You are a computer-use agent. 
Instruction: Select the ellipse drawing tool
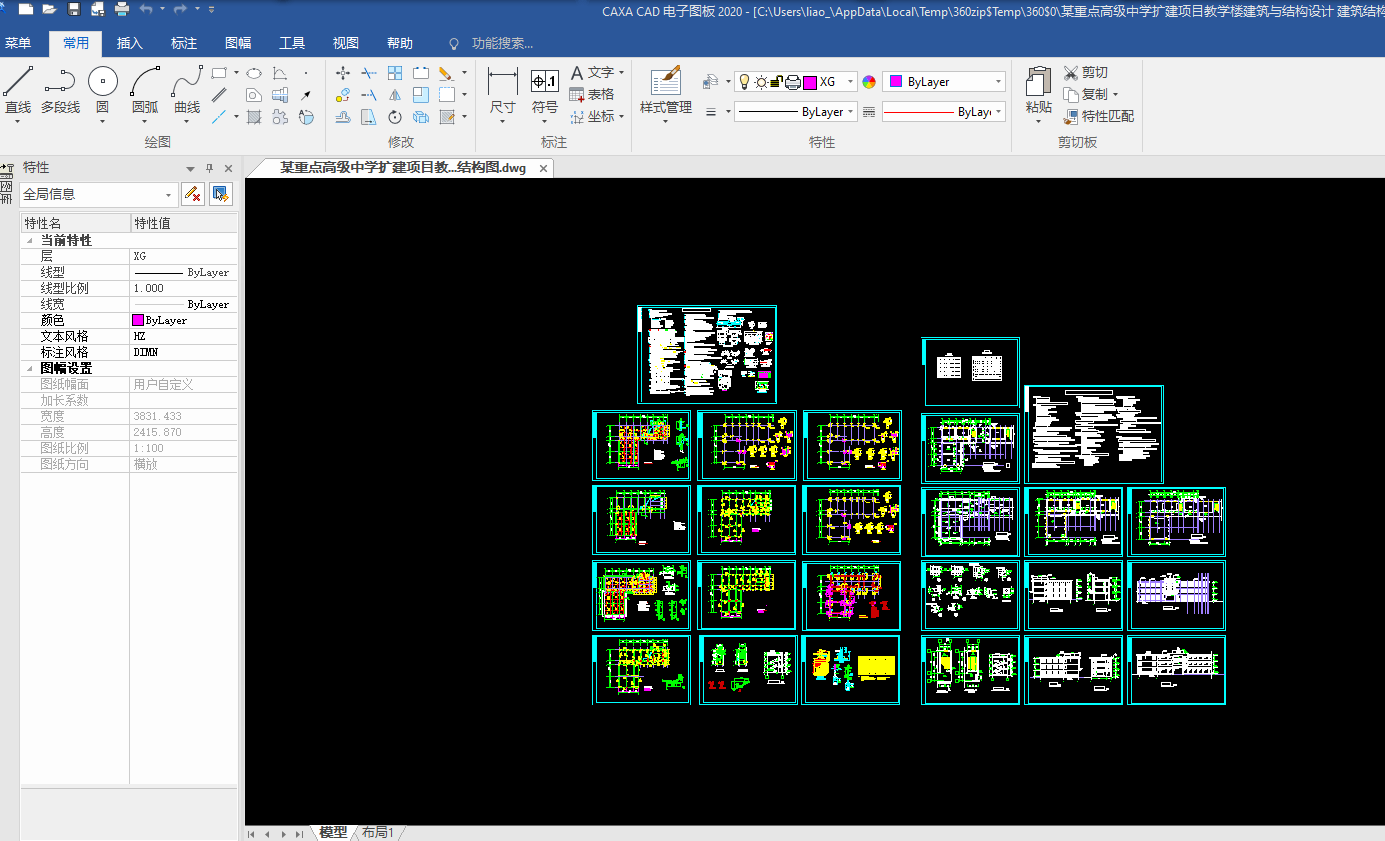[254, 73]
